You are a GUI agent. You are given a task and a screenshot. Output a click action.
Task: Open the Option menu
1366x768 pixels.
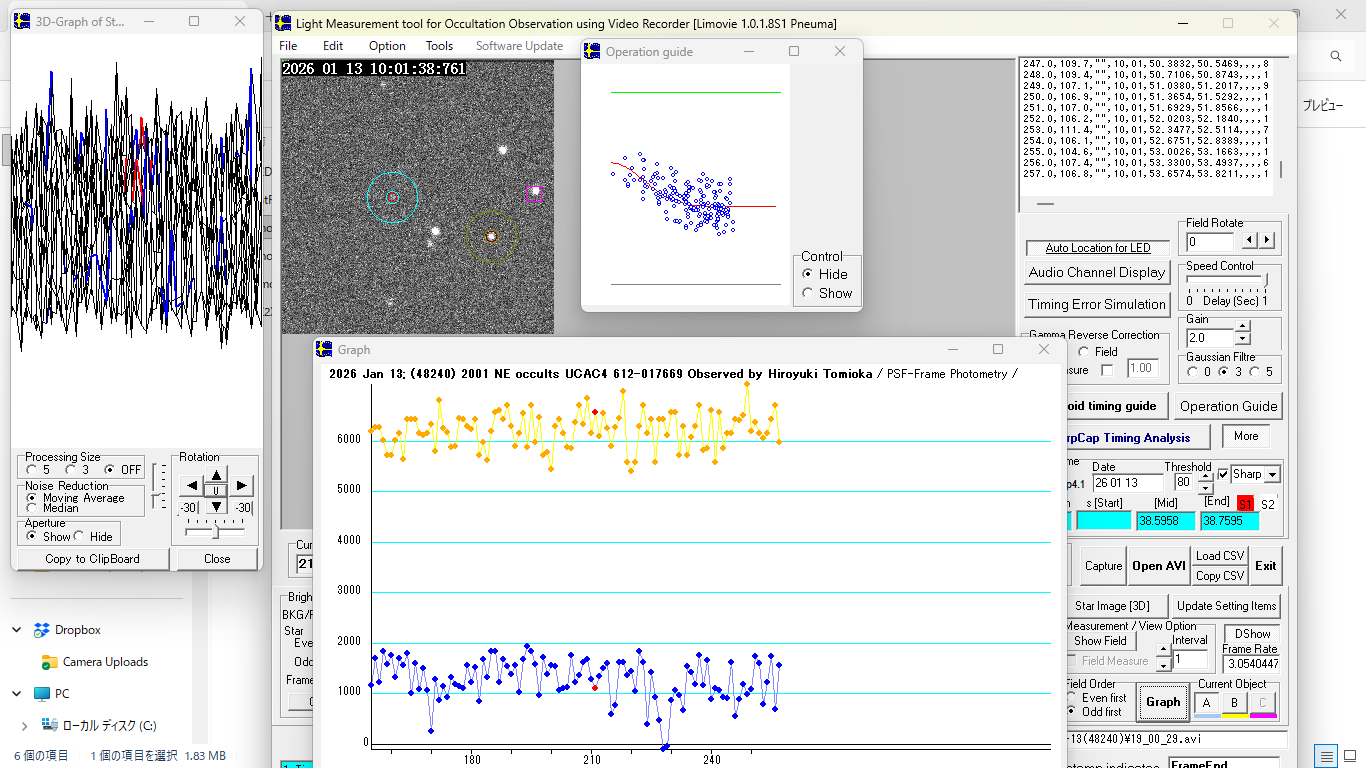[x=387, y=46]
